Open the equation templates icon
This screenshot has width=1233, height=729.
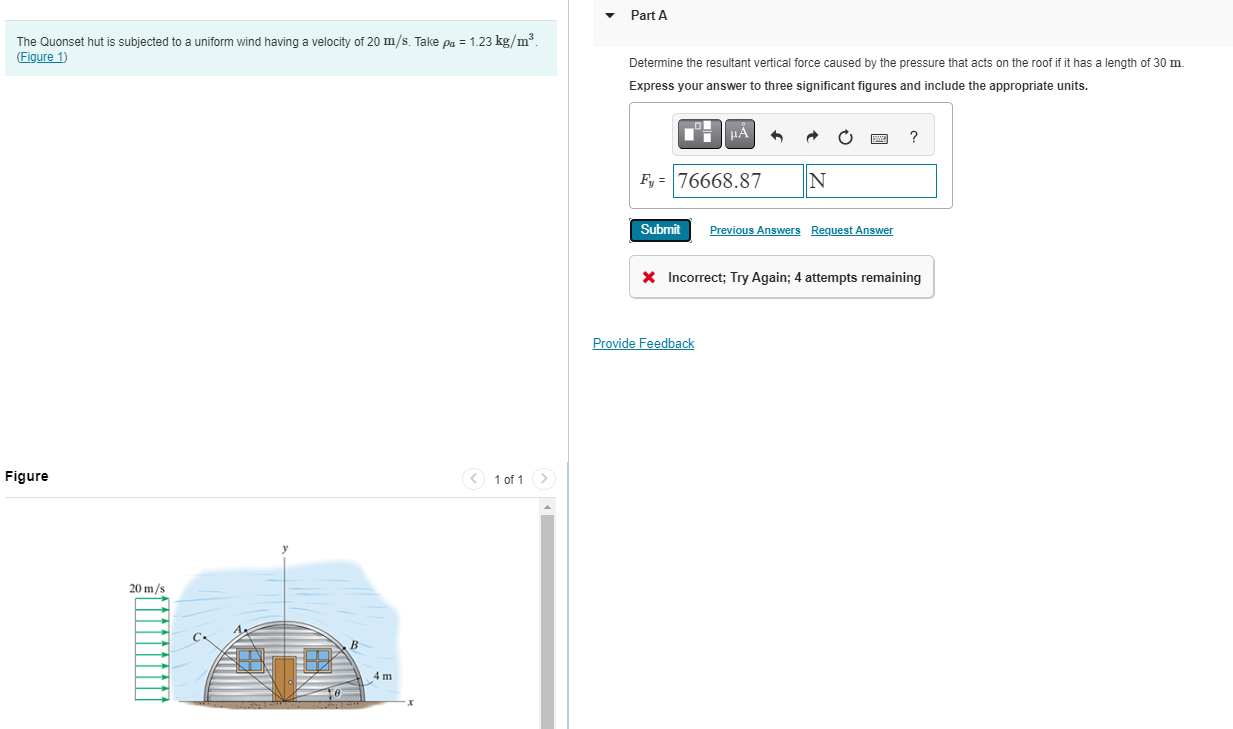(x=699, y=133)
